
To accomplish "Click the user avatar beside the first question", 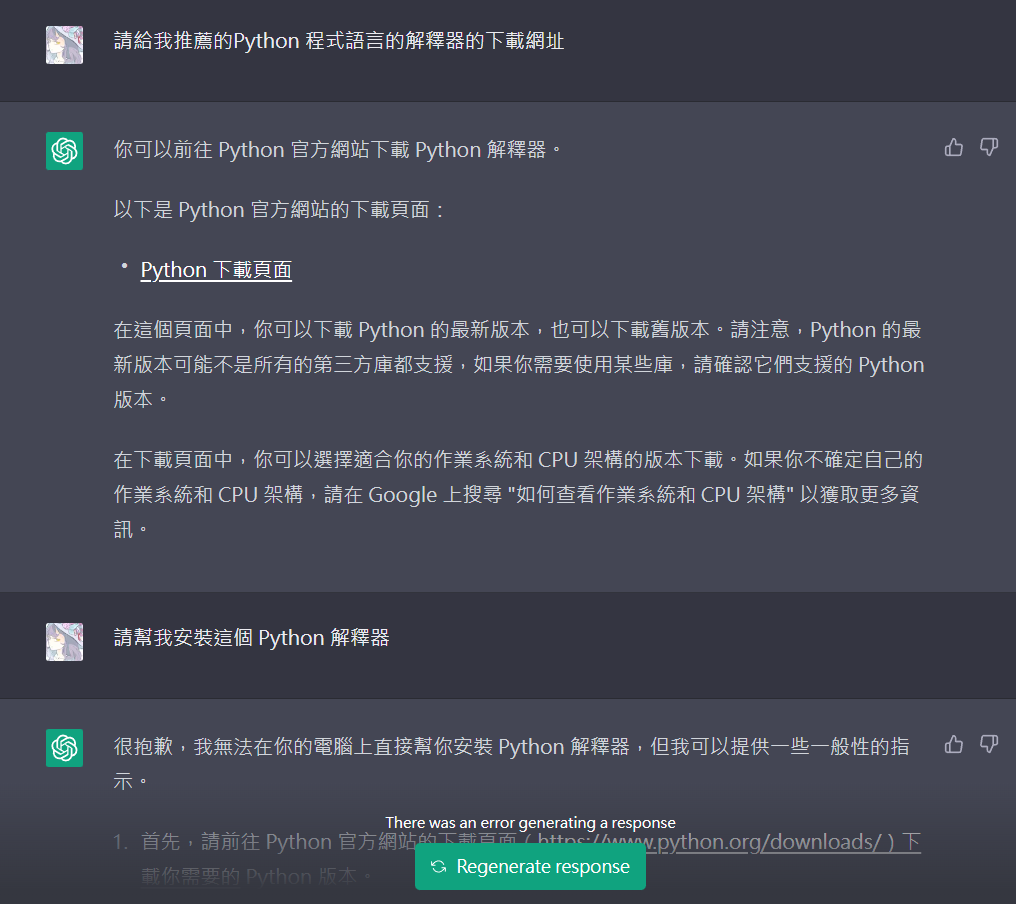I will pyautogui.click(x=64, y=45).
